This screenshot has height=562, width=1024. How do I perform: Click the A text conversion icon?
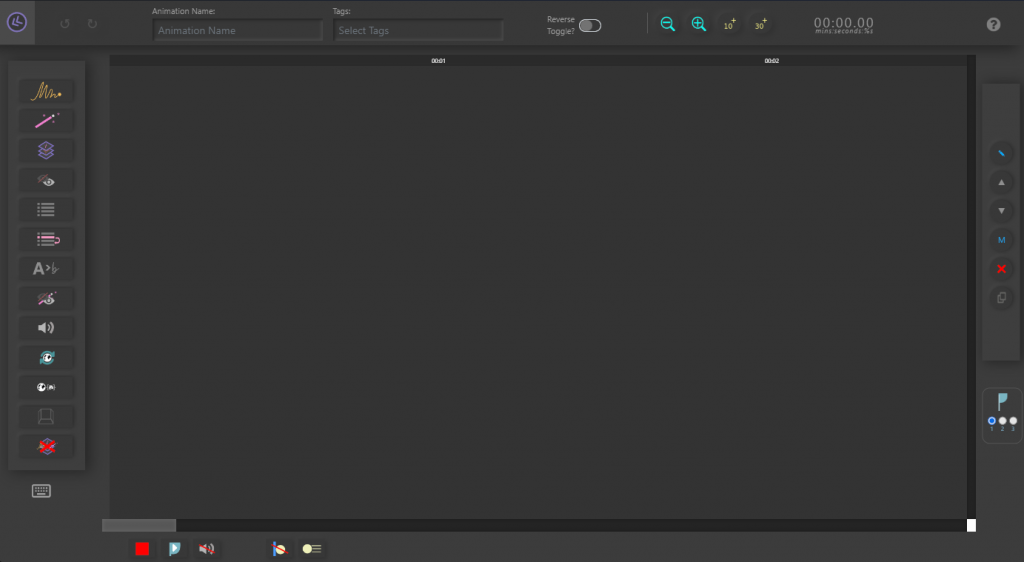click(x=46, y=269)
